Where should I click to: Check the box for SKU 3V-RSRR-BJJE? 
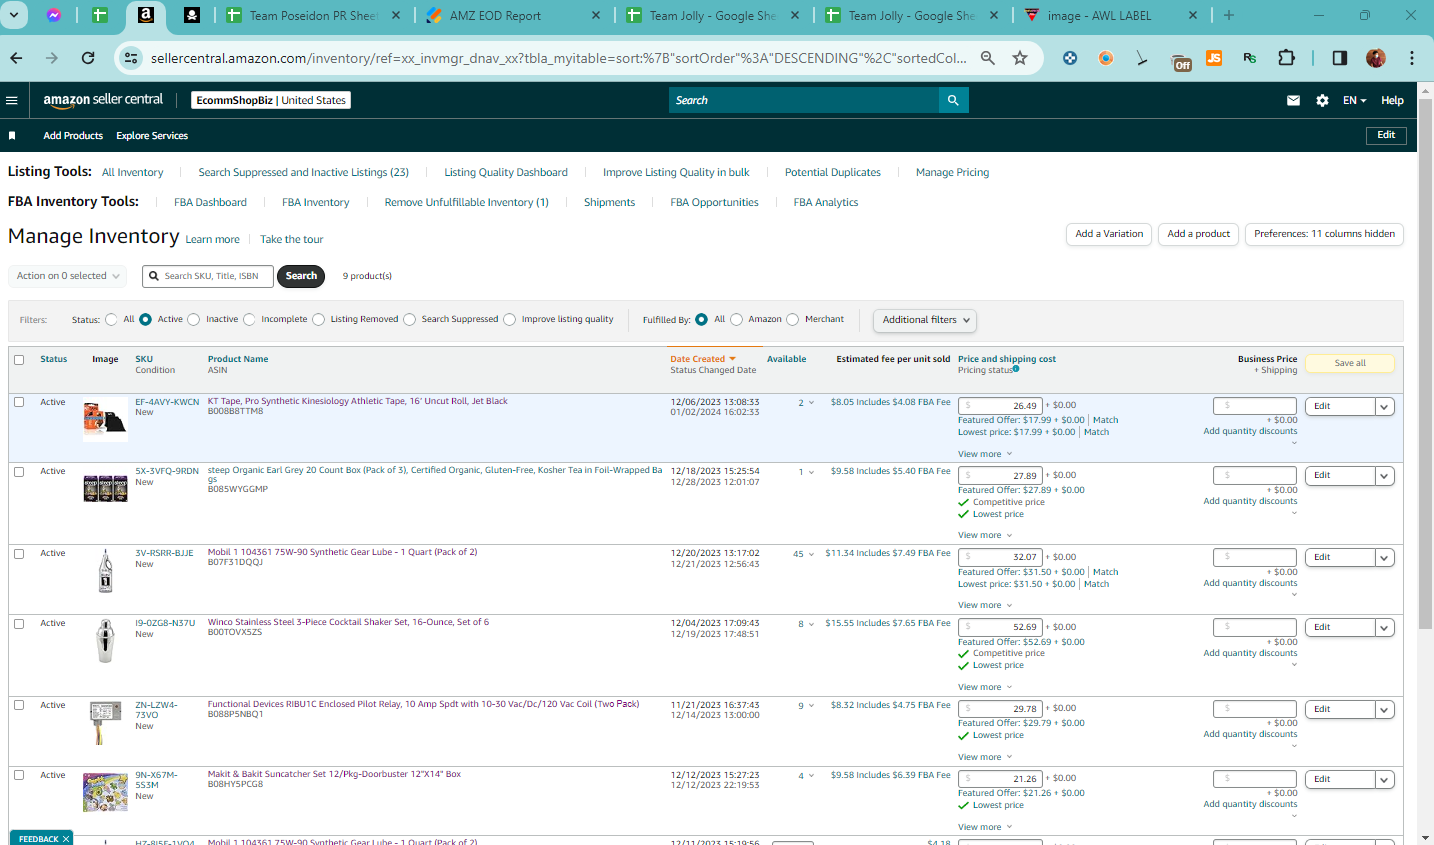click(19, 553)
